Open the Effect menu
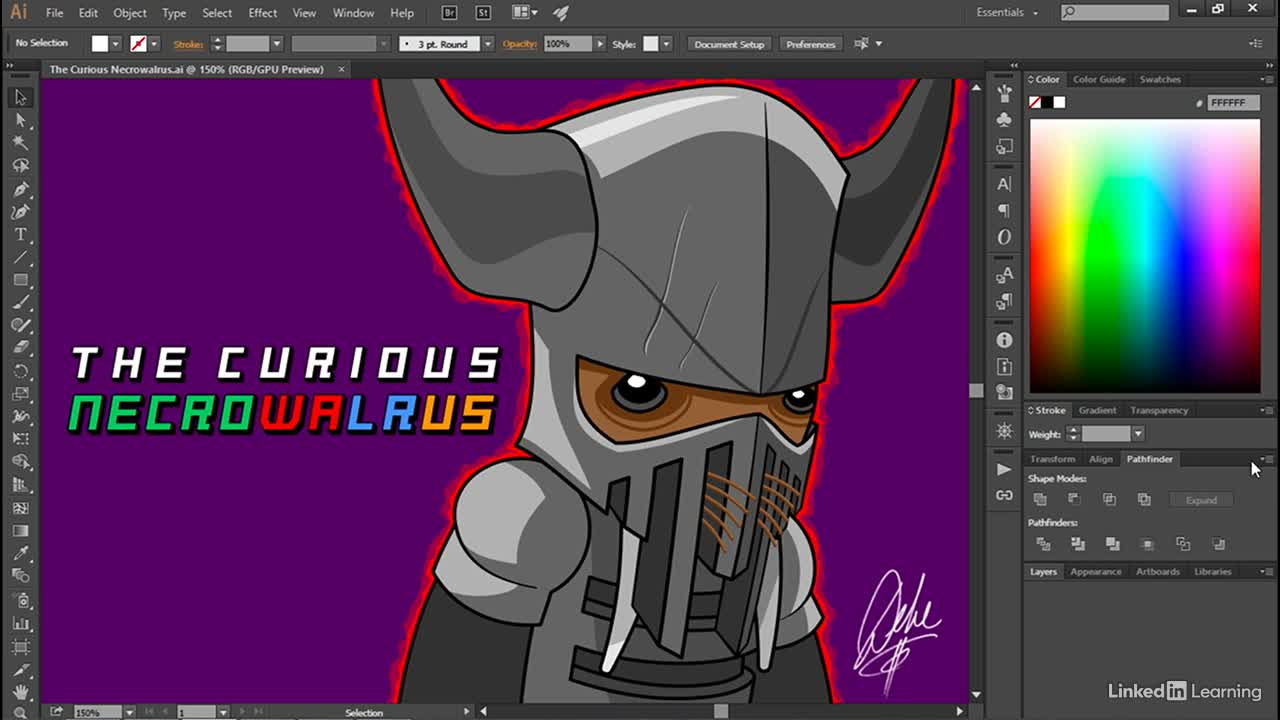The height and width of the screenshot is (720, 1280). [x=263, y=13]
